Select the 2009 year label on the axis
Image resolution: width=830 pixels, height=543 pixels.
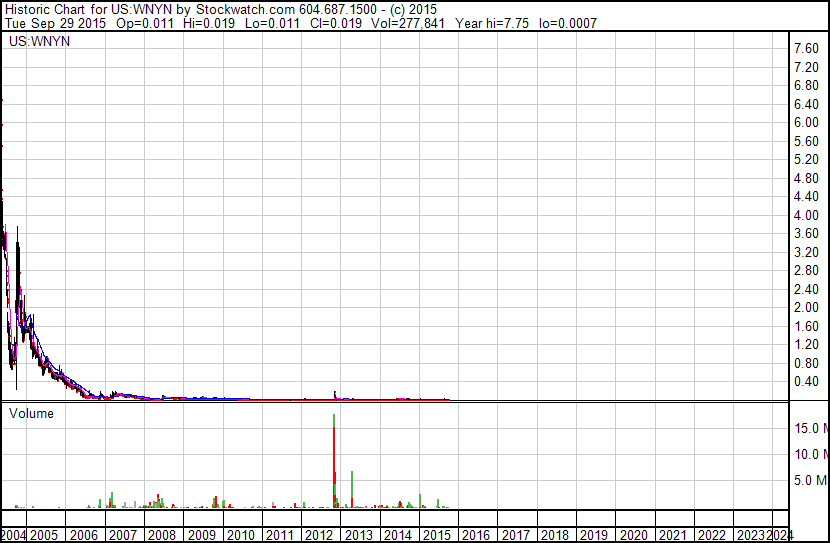click(202, 535)
